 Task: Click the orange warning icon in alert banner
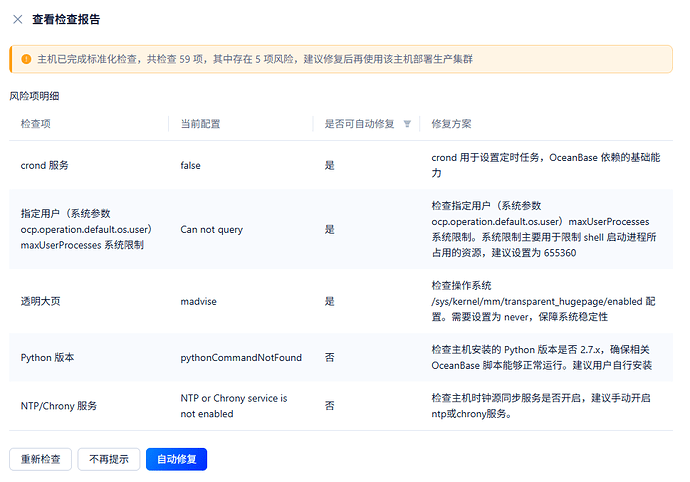click(x=26, y=59)
